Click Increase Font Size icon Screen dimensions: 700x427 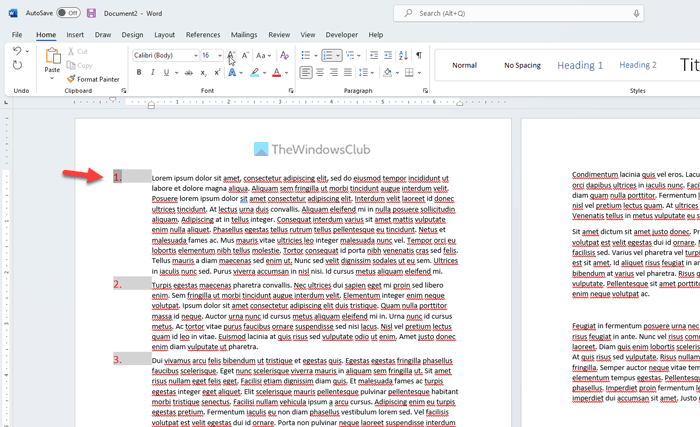[231, 55]
